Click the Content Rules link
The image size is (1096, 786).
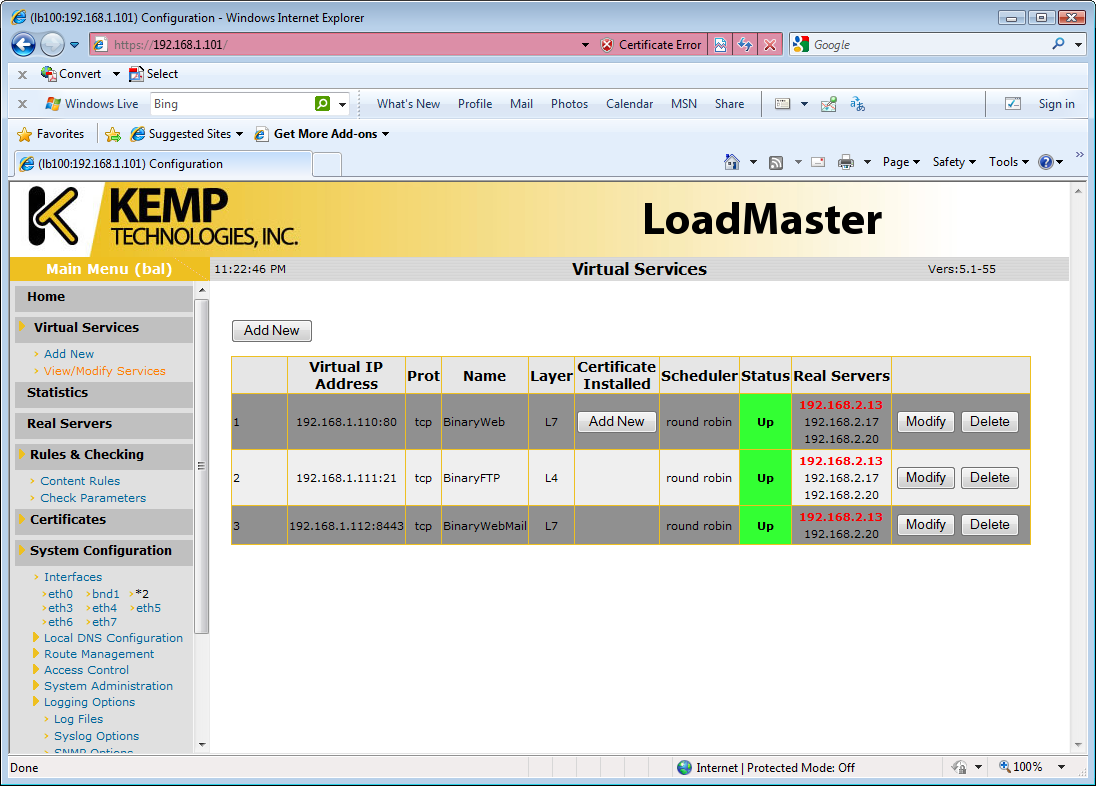[x=80, y=481]
